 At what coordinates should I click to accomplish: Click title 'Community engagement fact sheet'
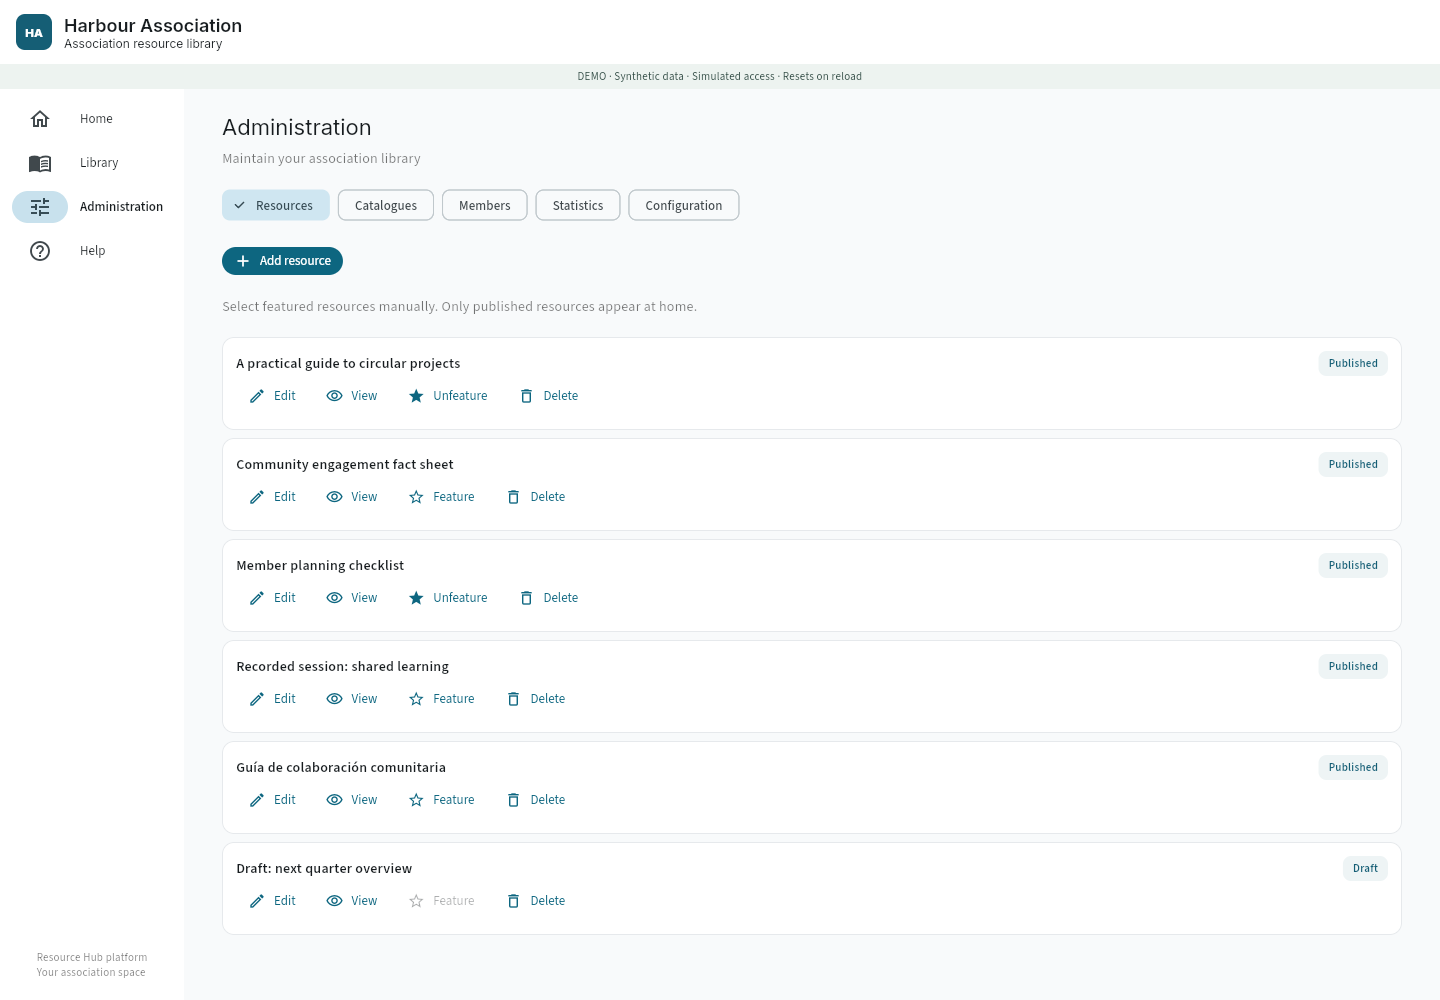click(x=345, y=465)
